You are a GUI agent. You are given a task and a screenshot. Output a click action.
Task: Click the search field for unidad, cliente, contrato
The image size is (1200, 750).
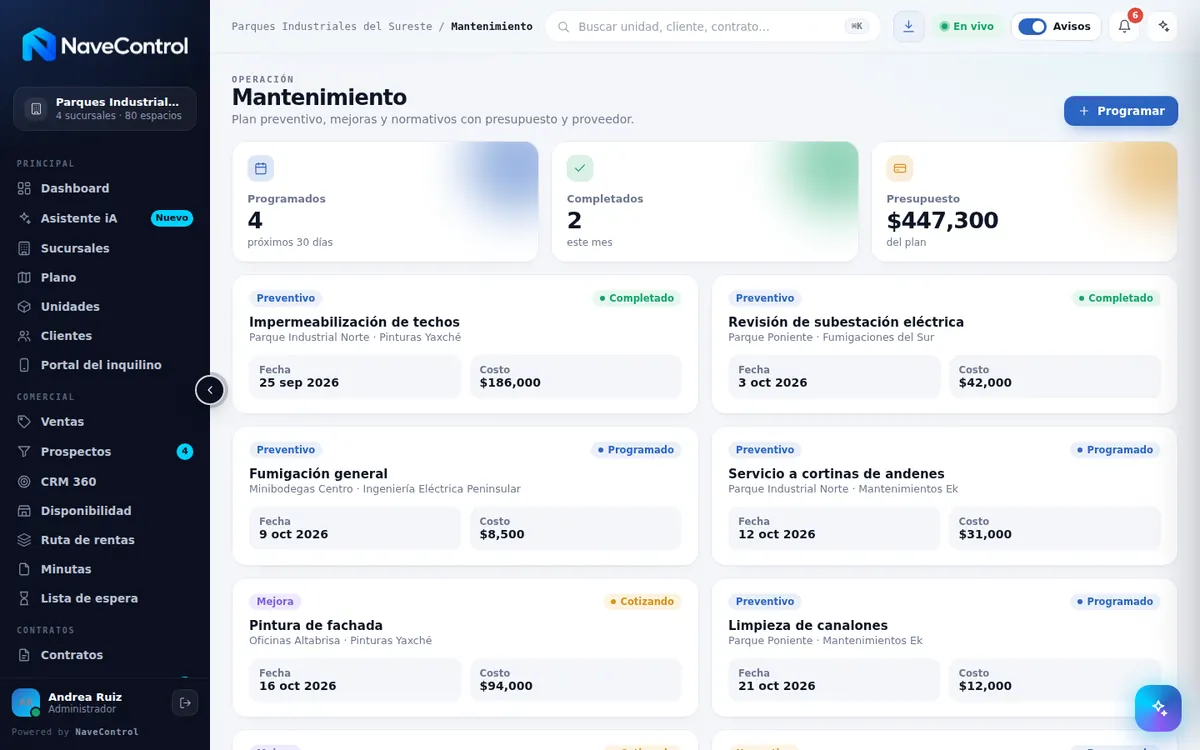[712, 26]
